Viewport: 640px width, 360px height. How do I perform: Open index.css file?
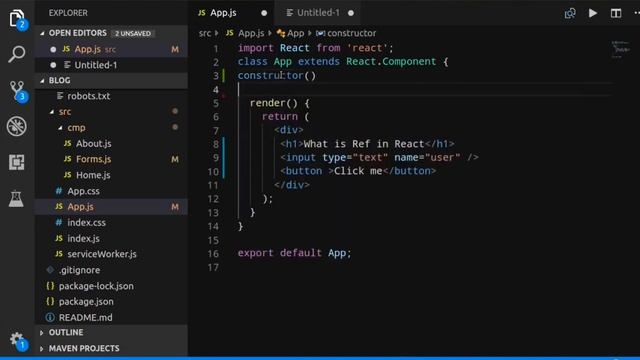point(86,222)
